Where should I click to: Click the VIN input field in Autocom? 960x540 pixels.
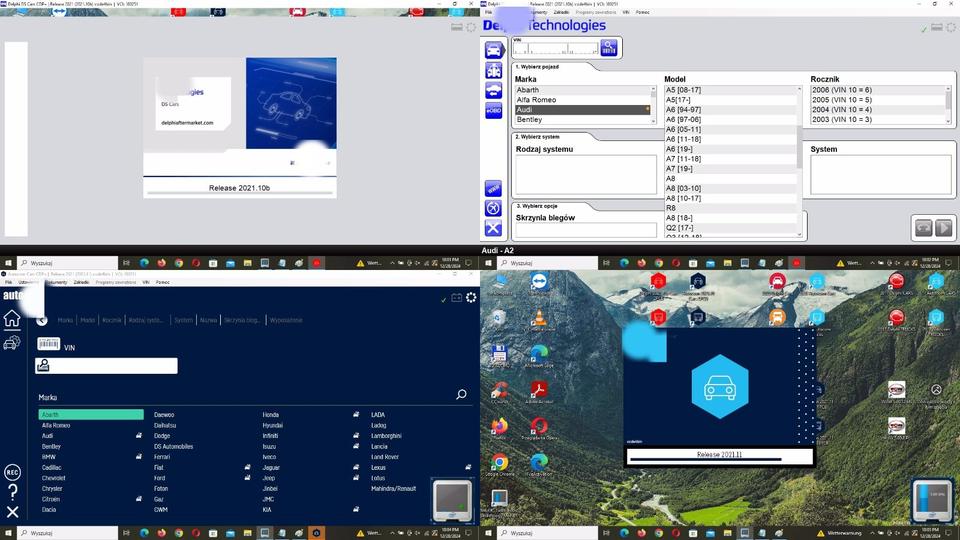[107, 366]
